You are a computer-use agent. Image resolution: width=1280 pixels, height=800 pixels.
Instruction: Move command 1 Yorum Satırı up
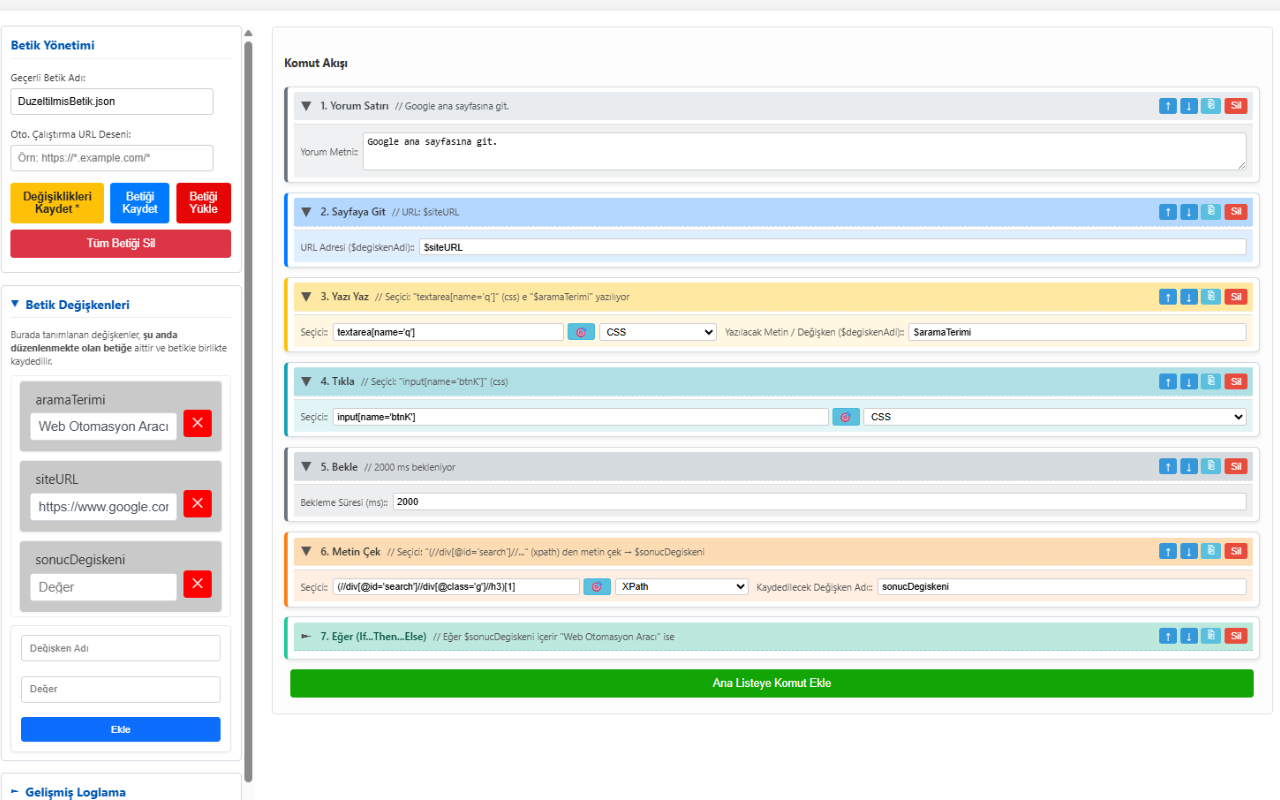point(1168,106)
